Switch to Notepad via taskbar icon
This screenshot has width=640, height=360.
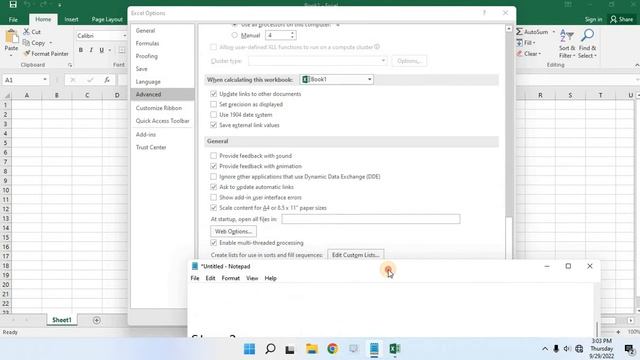pos(374,349)
